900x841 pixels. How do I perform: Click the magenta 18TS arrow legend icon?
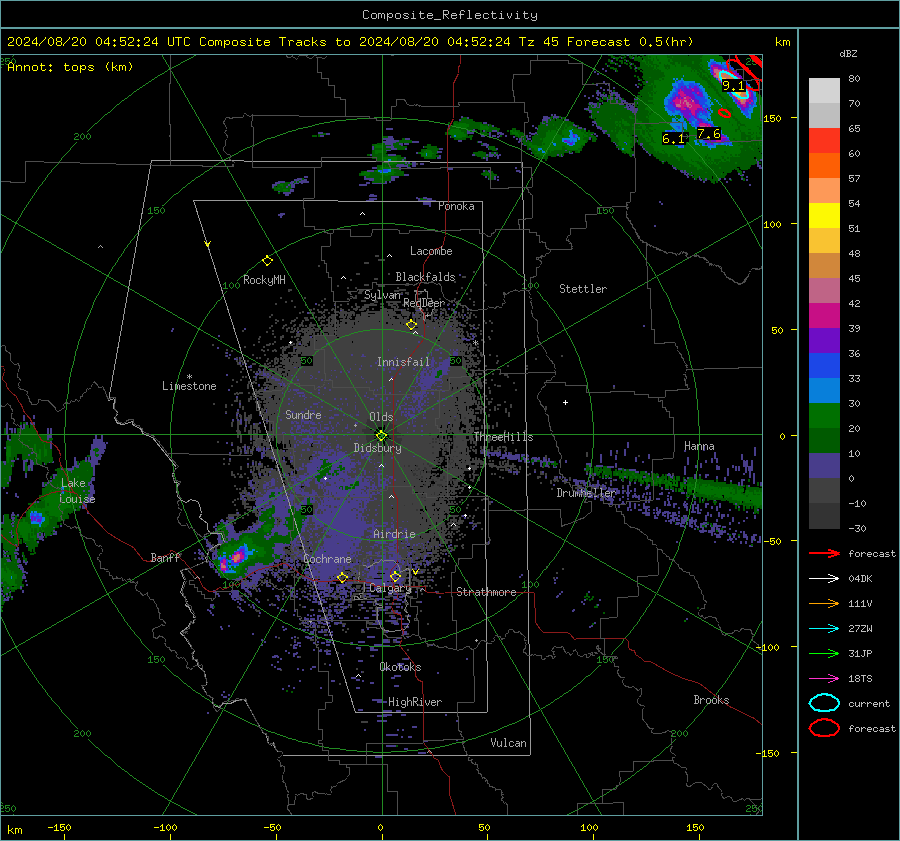pyautogui.click(x=824, y=678)
